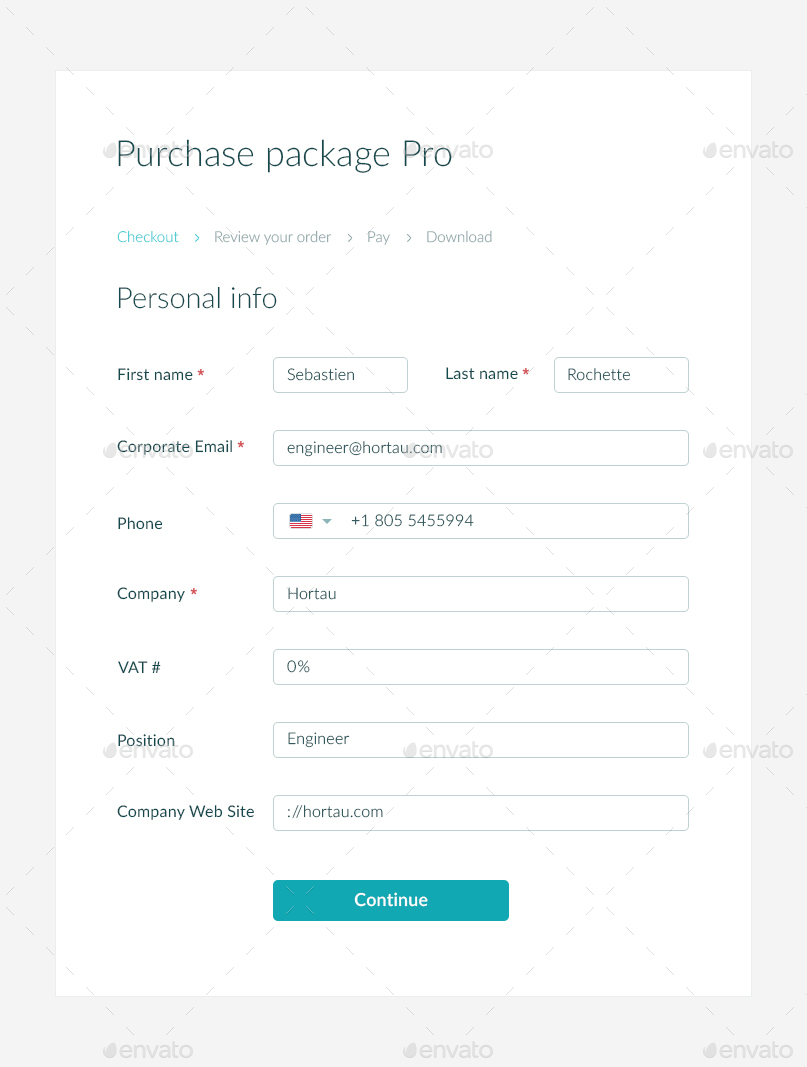Click the Purchase package Pro heading
The image size is (807, 1067).
pyautogui.click(x=283, y=154)
